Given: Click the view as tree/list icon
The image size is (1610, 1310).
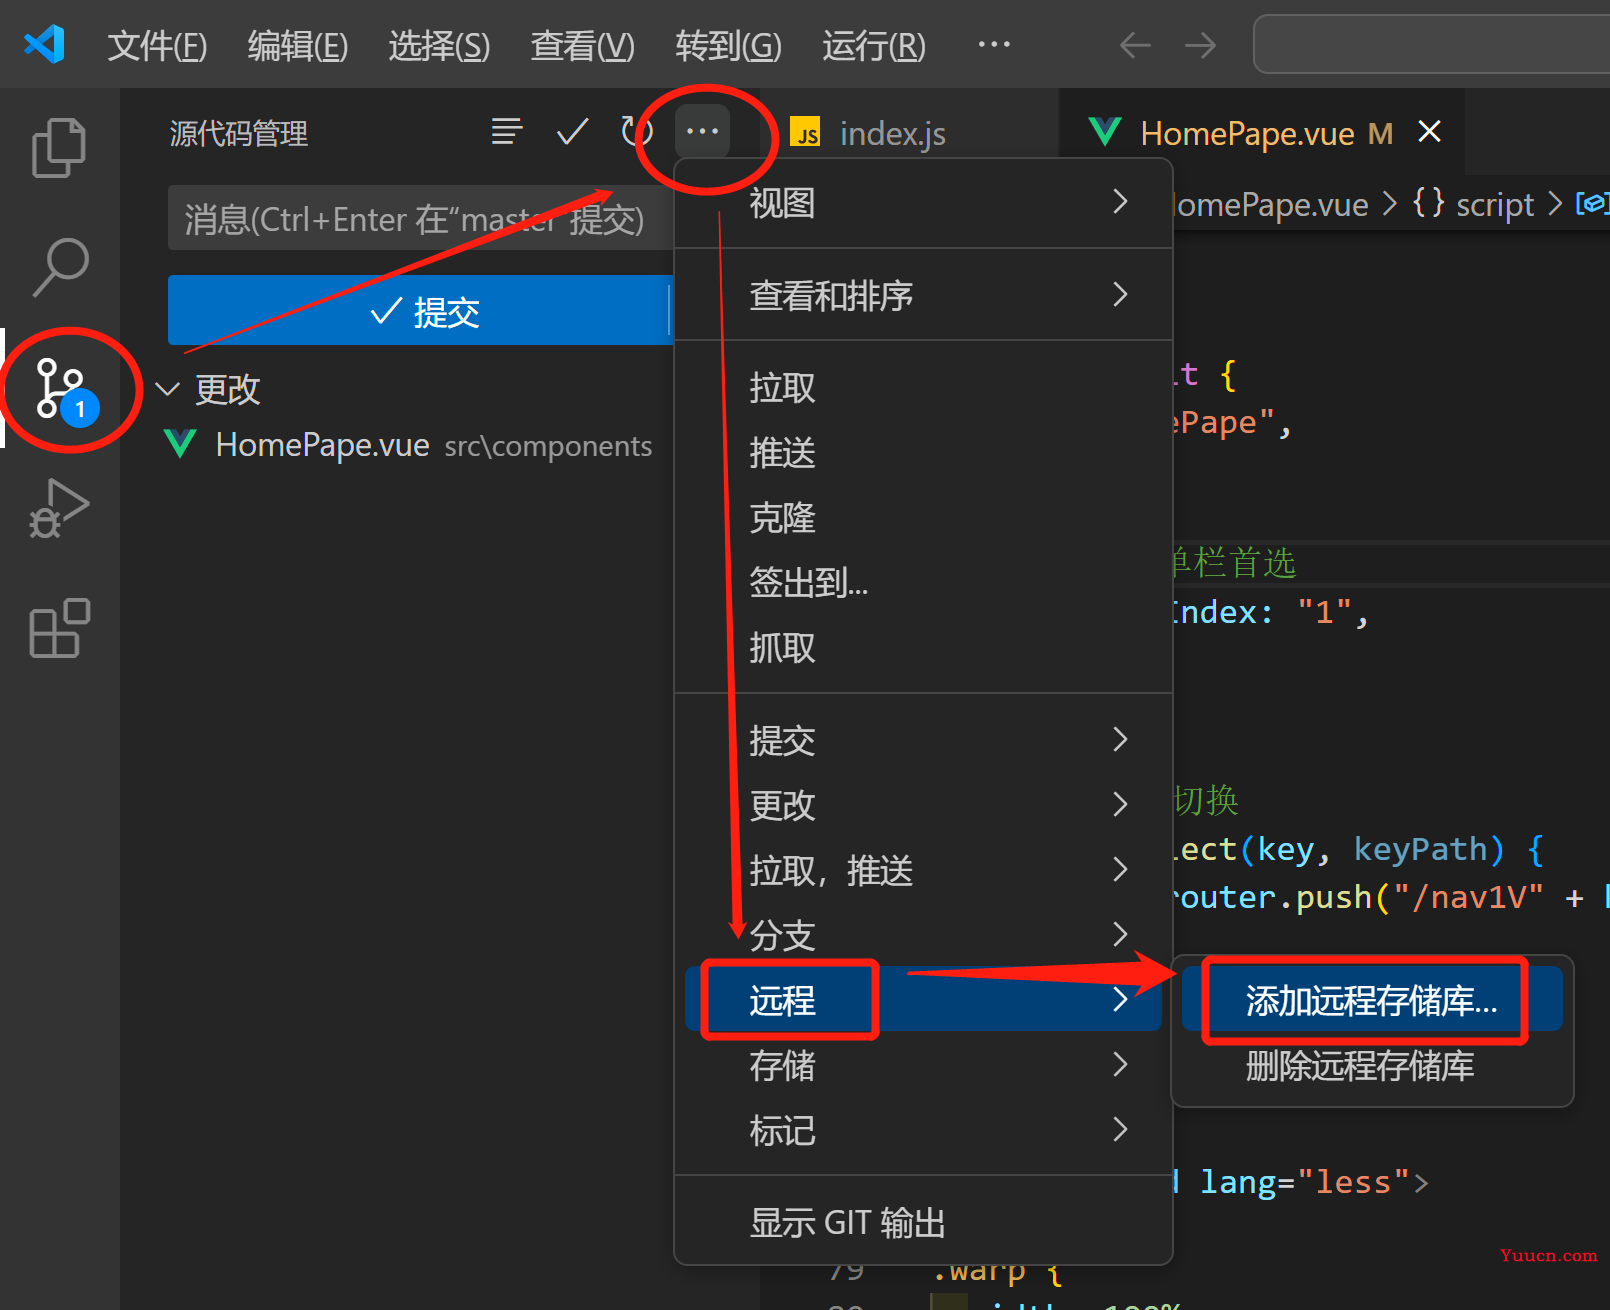Looking at the screenshot, I should pos(507,131).
